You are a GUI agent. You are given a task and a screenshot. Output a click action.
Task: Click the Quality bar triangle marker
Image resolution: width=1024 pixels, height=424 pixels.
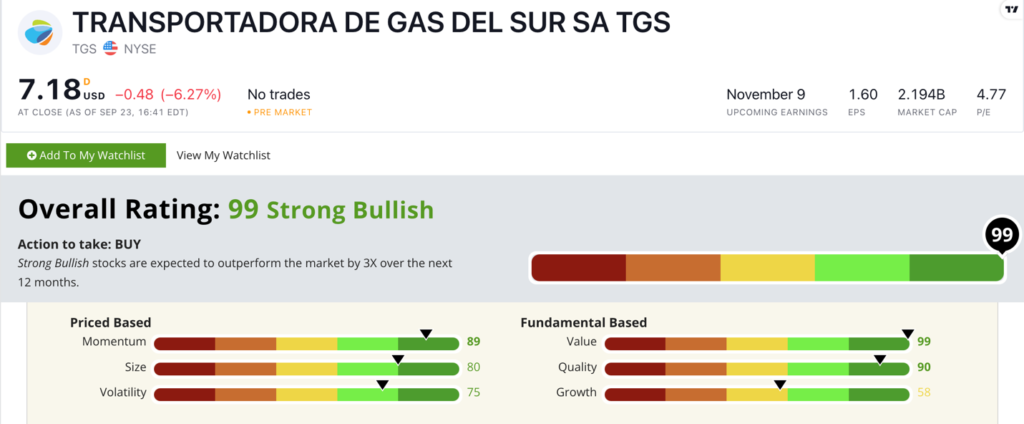click(x=880, y=358)
